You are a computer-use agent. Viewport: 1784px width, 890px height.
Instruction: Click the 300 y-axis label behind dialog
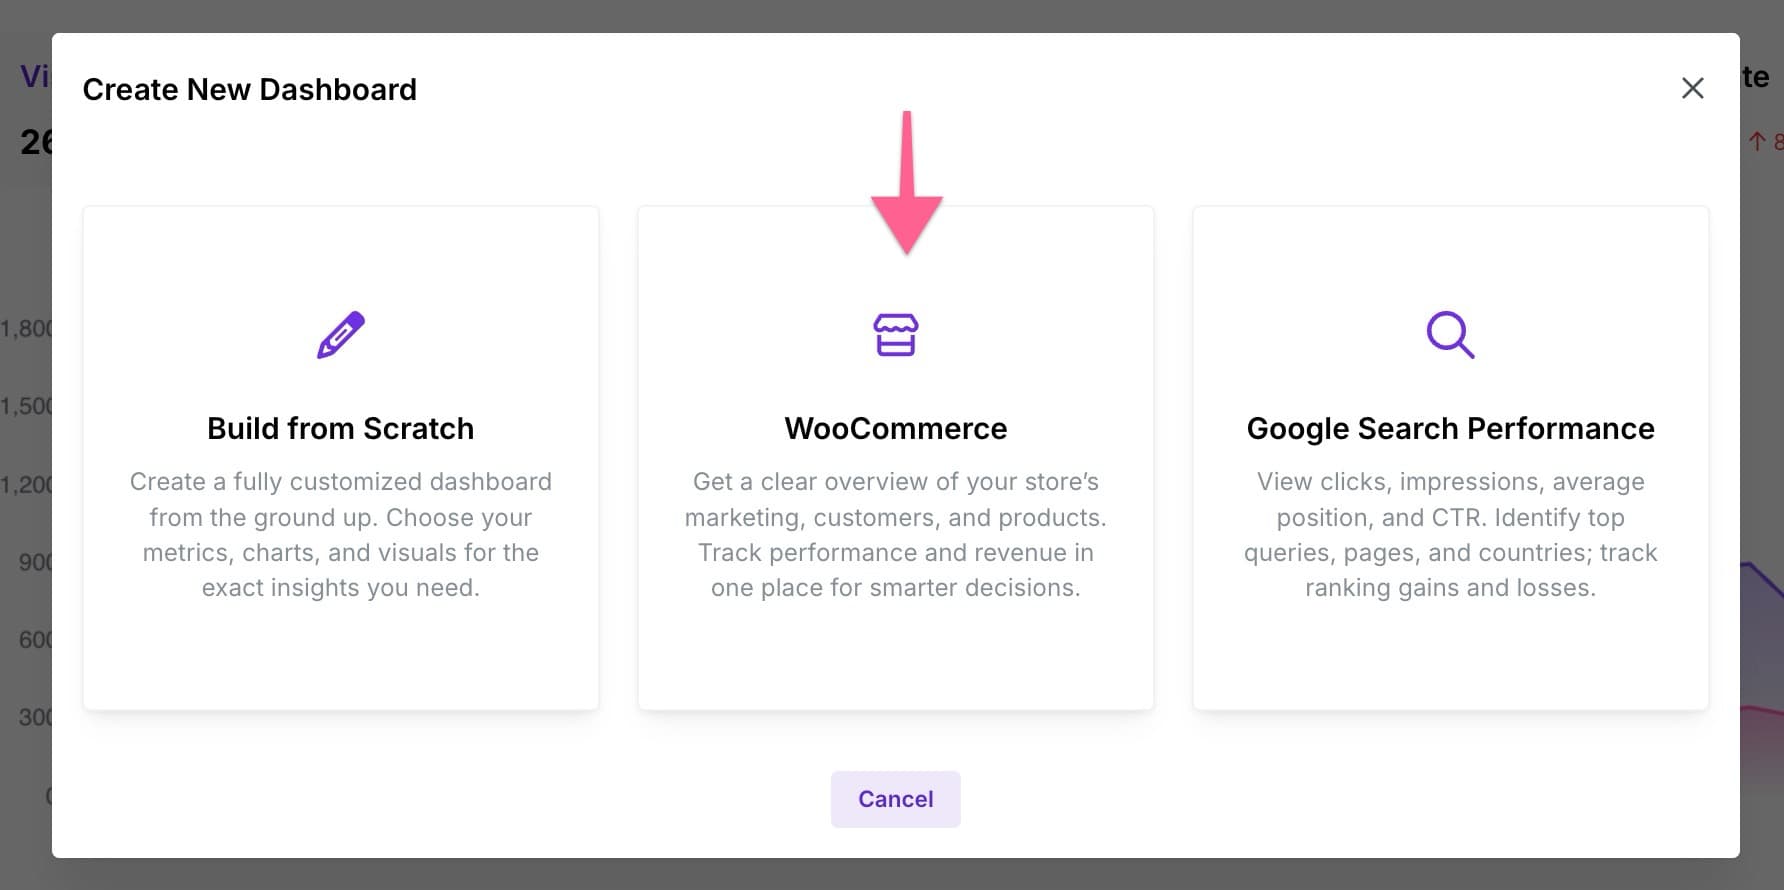pyautogui.click(x=35, y=717)
